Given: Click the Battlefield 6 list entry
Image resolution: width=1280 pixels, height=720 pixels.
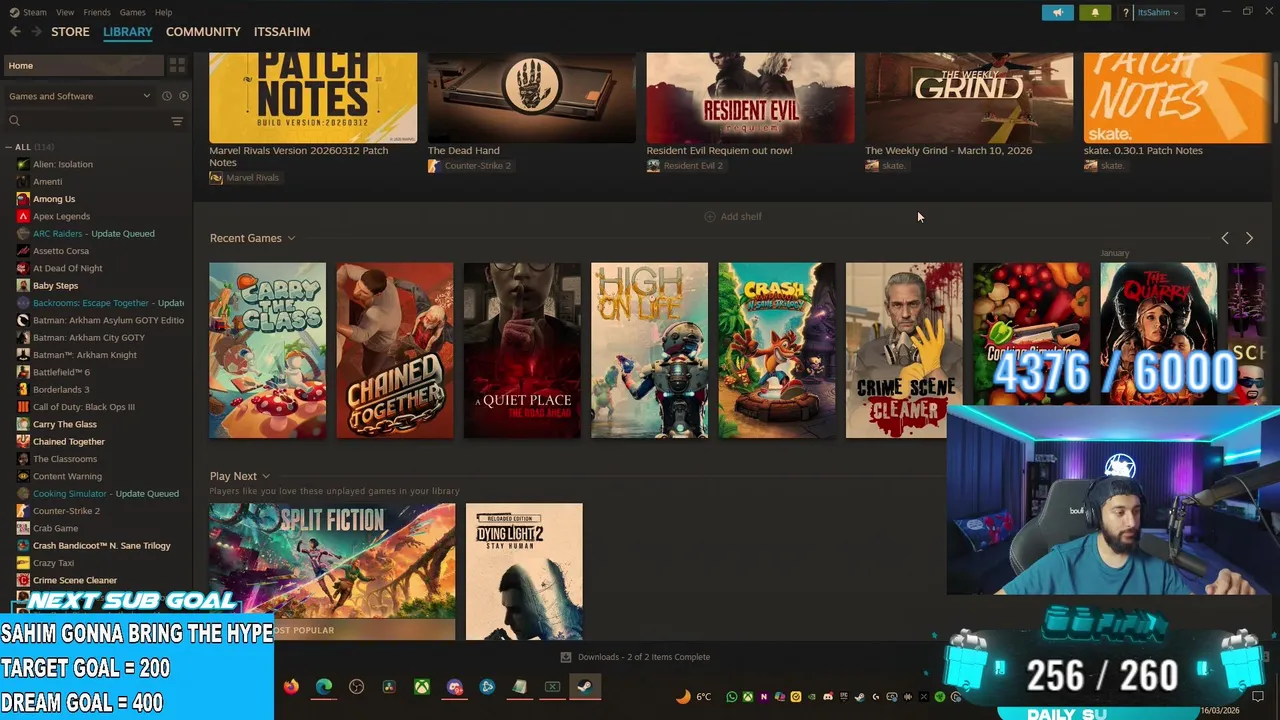Looking at the screenshot, I should tap(61, 372).
